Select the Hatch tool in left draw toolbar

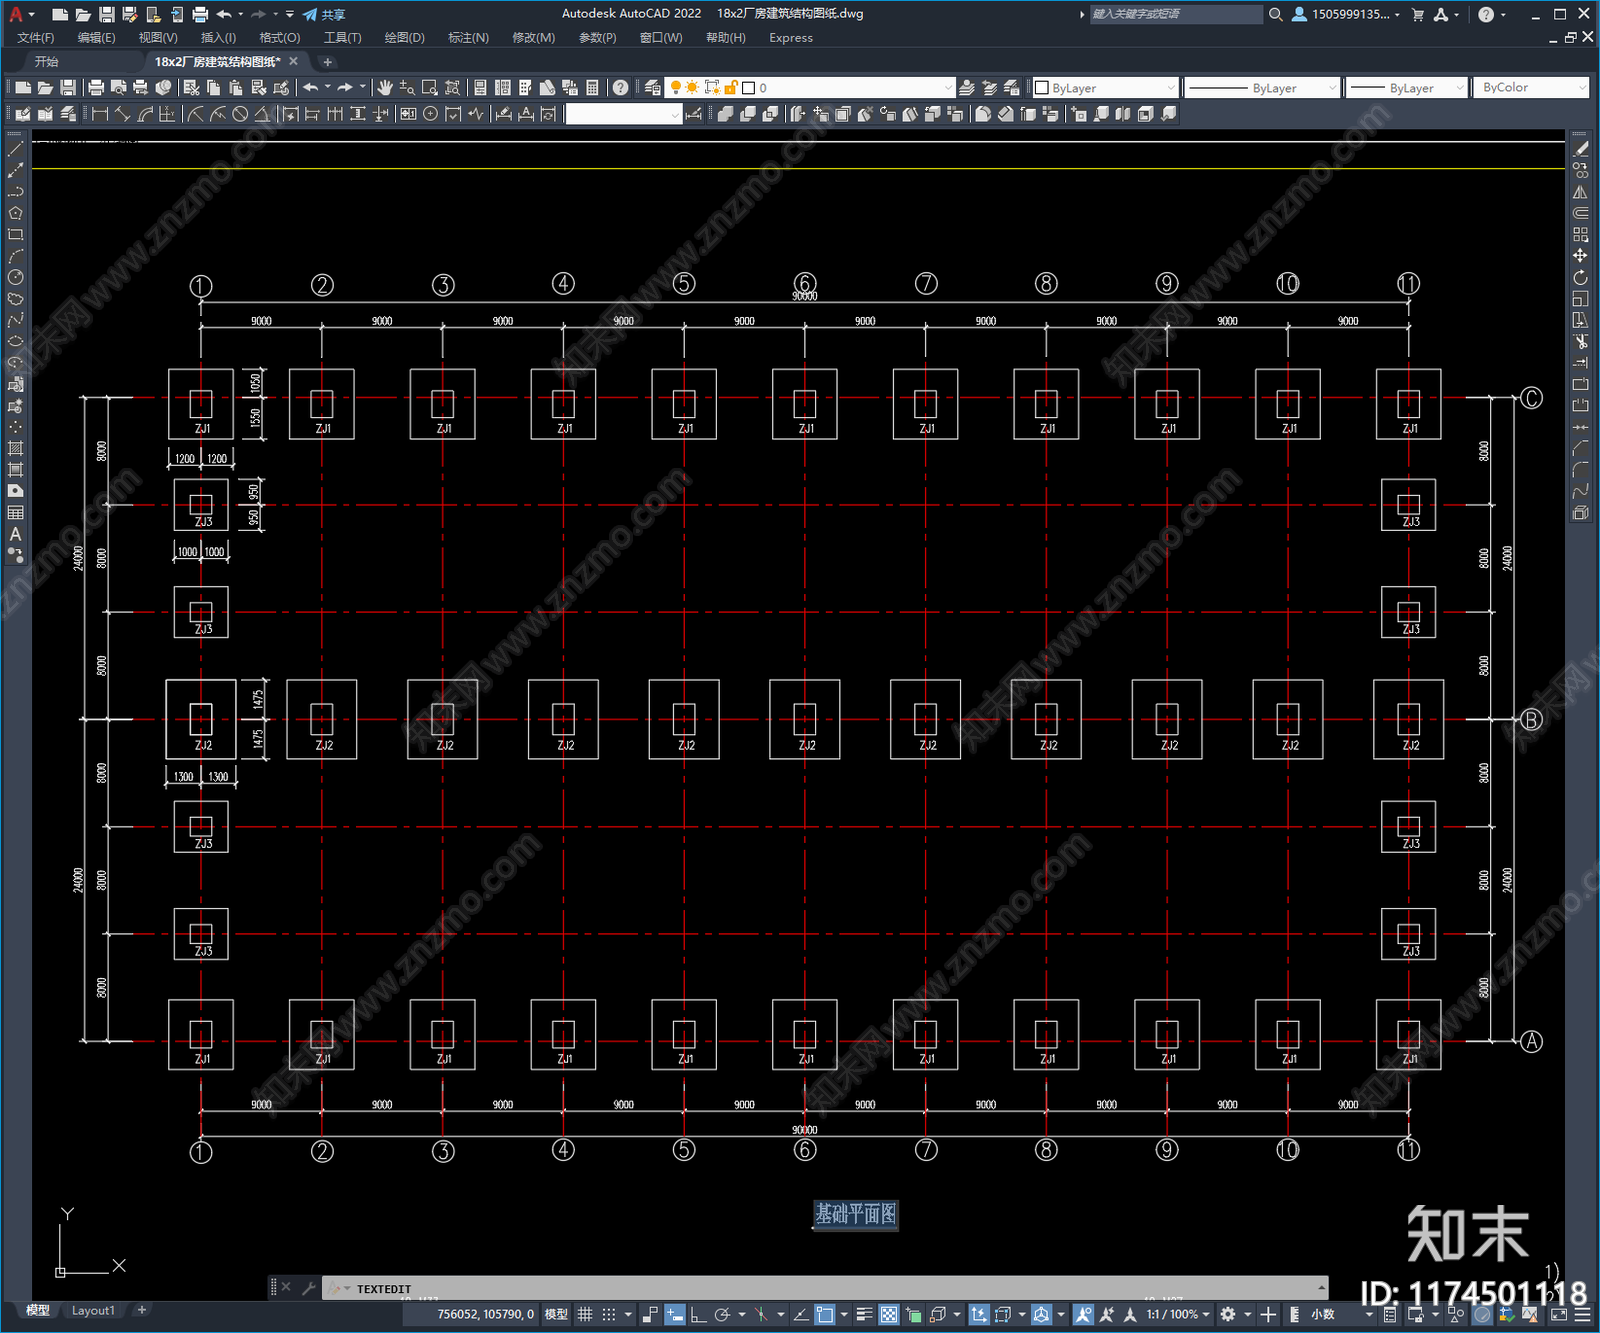tap(15, 448)
